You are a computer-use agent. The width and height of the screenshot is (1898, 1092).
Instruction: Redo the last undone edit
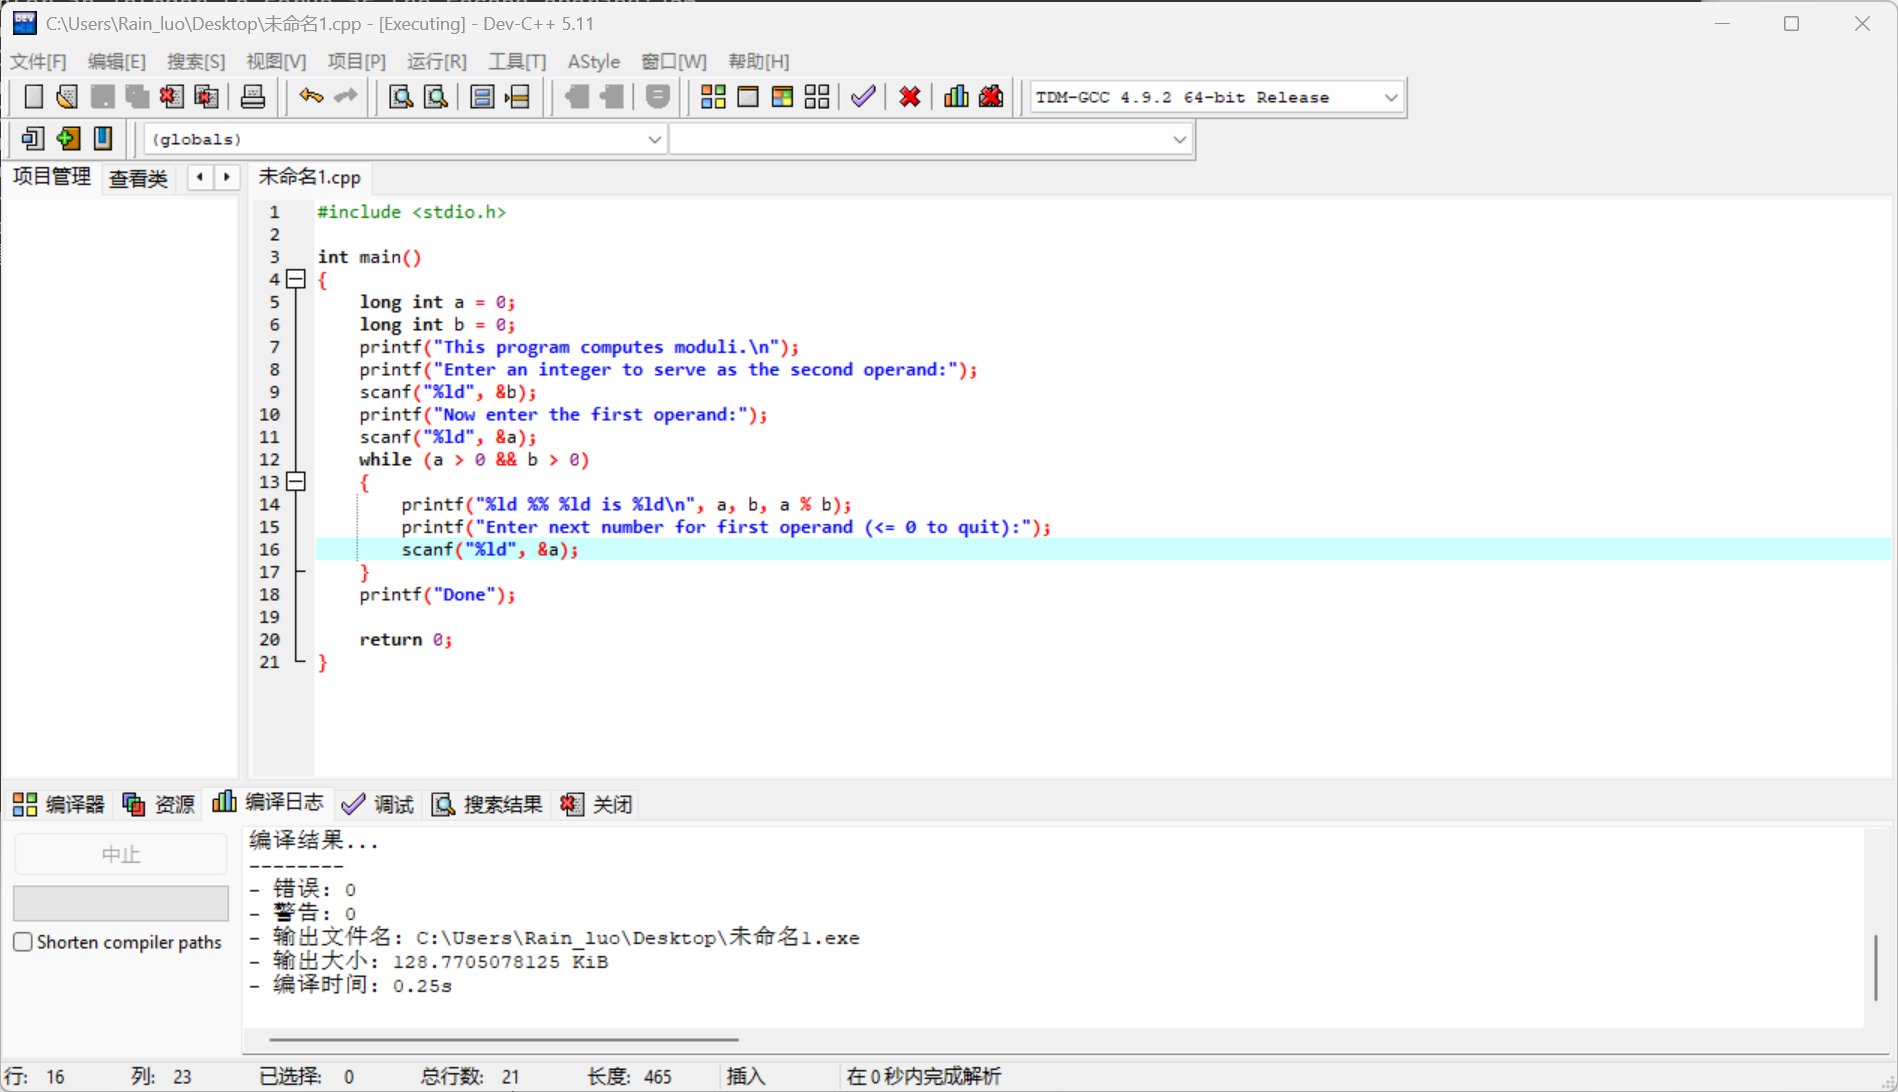[x=346, y=97]
